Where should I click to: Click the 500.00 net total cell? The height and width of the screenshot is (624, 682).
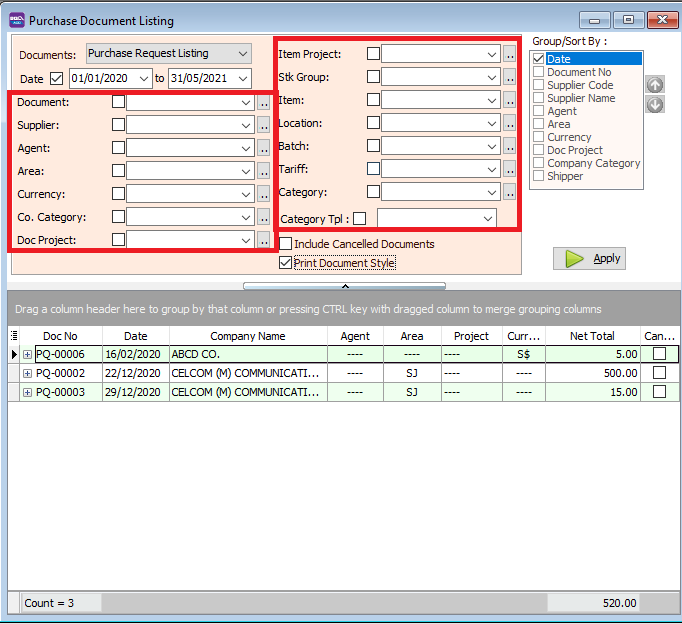[x=592, y=373]
